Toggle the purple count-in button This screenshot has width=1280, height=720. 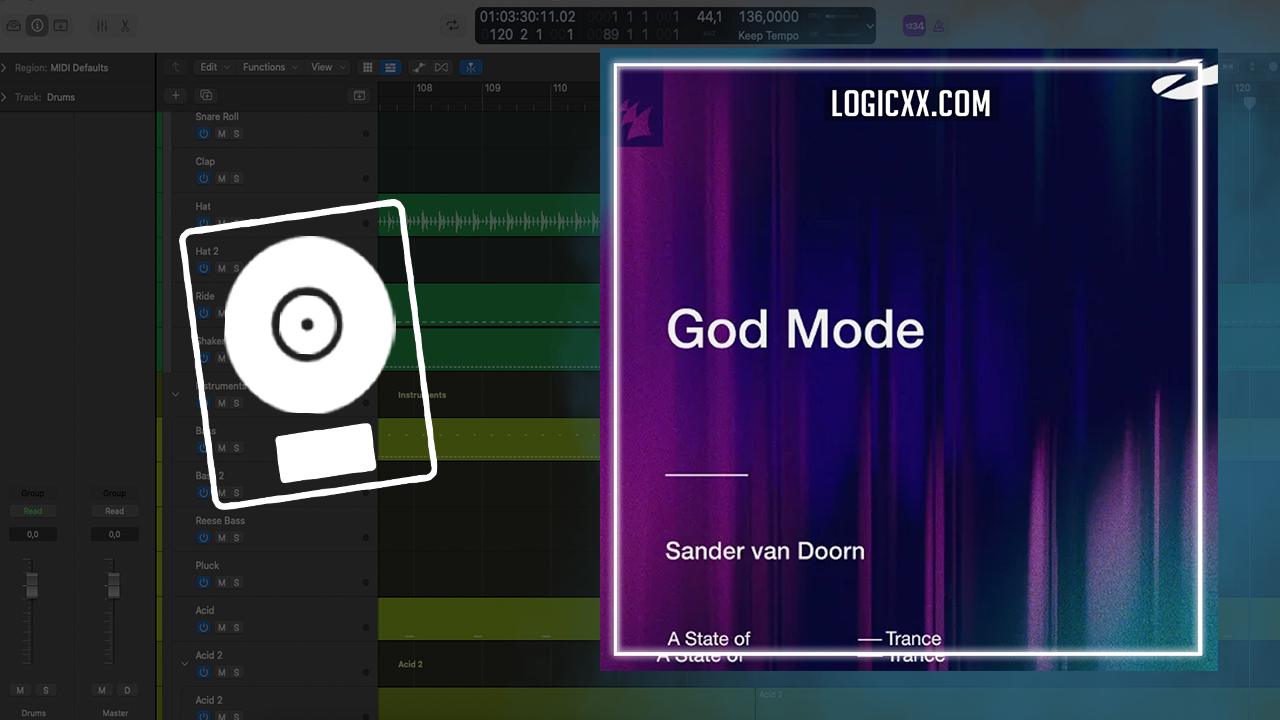(914, 26)
